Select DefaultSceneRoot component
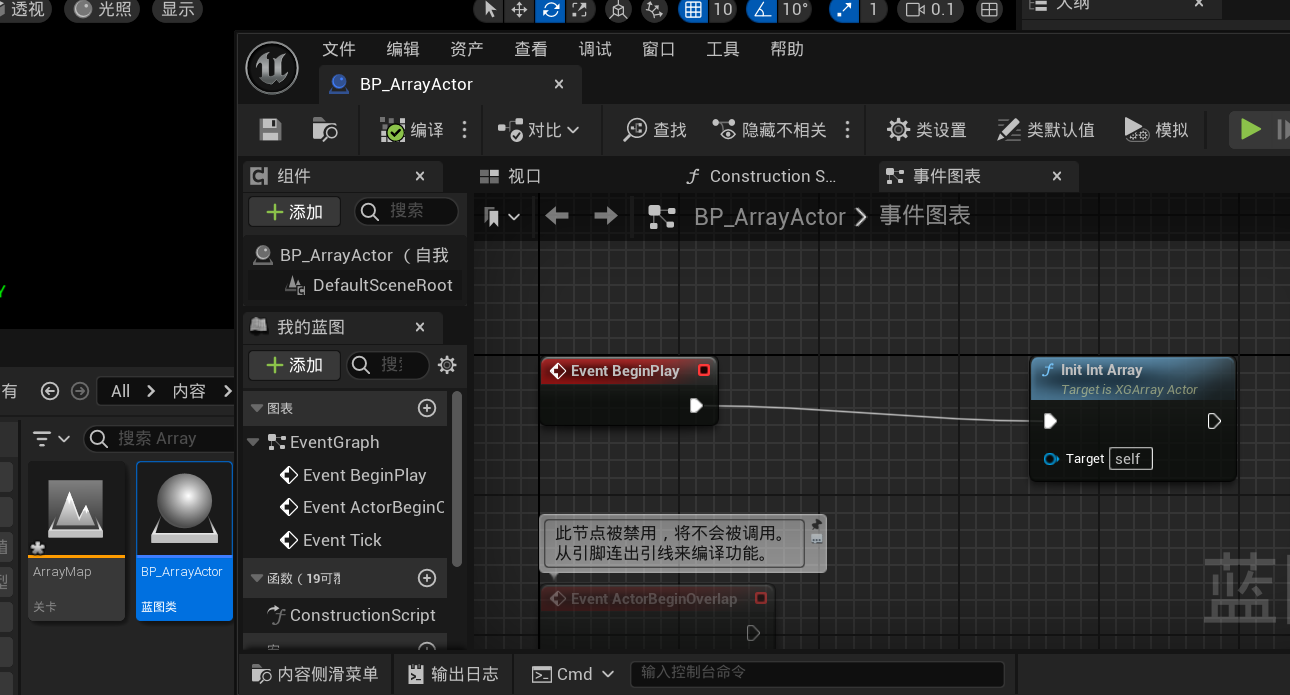 coord(370,285)
